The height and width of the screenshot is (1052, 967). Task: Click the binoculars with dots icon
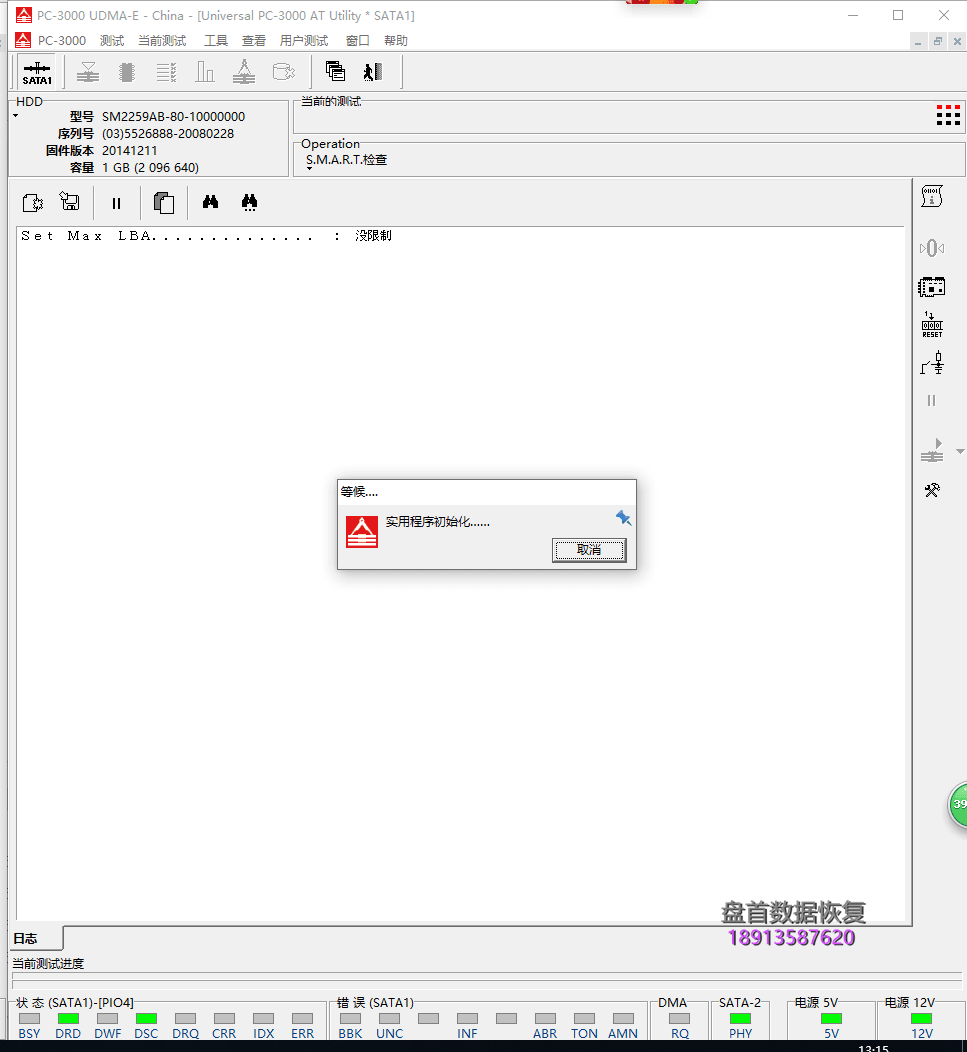[x=250, y=203]
